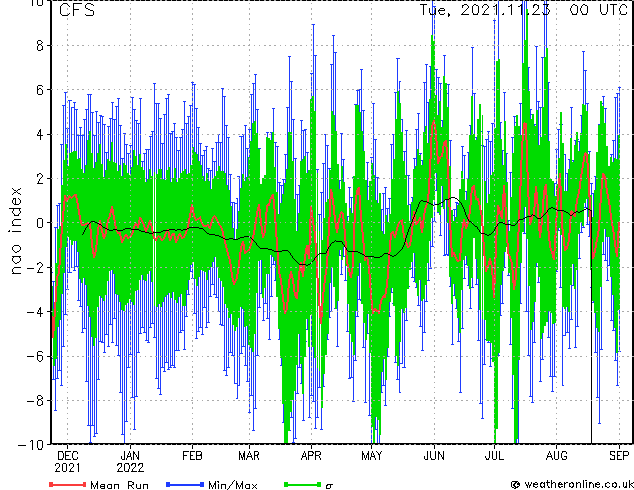Click the AUG month label
The image size is (634, 490).
[556, 456]
